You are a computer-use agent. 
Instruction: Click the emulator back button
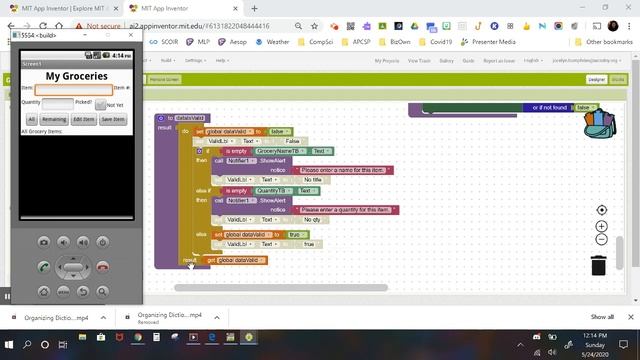[x=83, y=291]
